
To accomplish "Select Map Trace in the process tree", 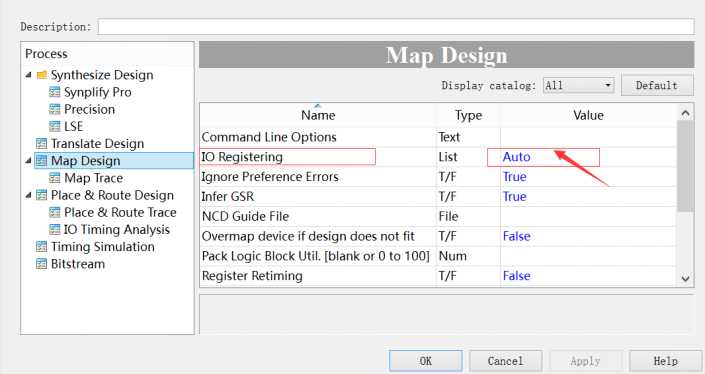I will (94, 178).
